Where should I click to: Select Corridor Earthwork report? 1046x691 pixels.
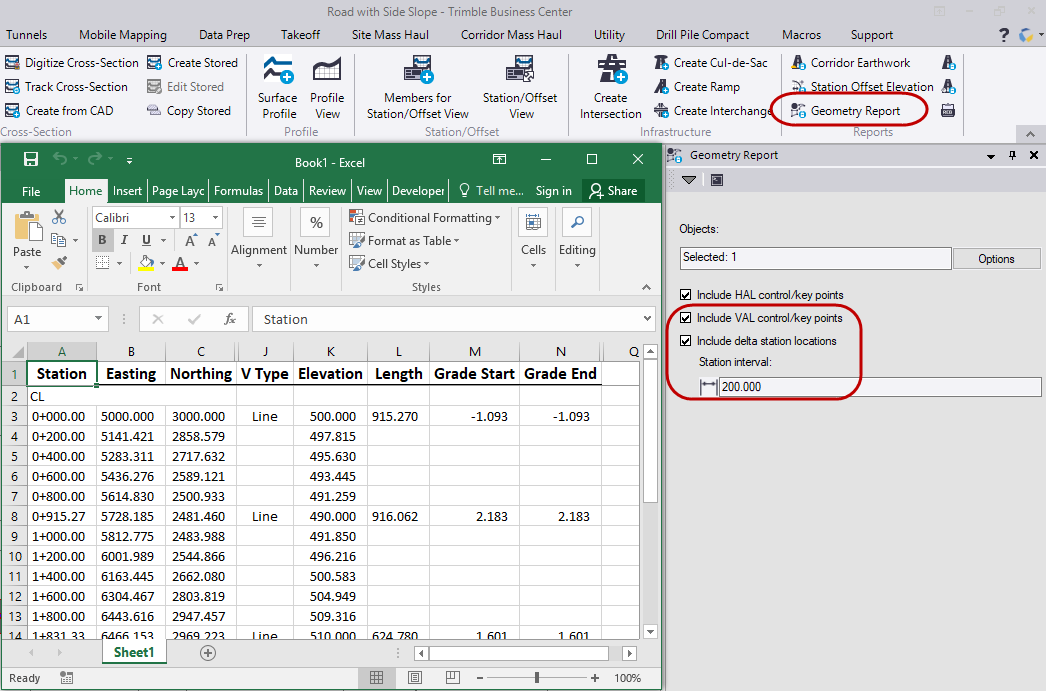859,63
